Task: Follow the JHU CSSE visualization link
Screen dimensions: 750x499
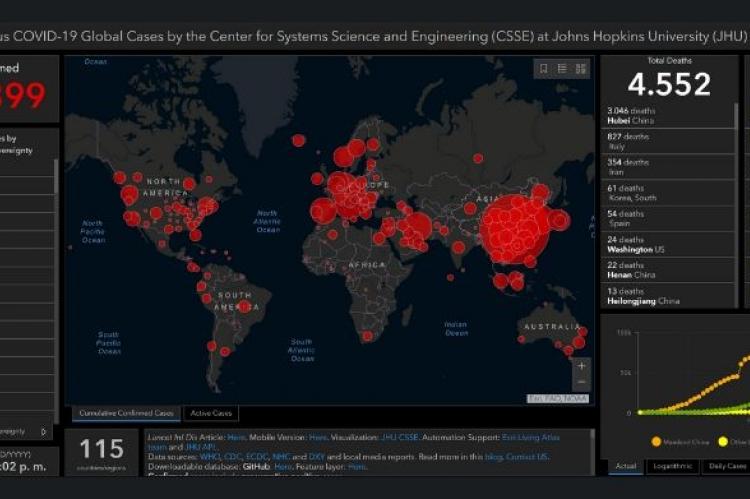Action: pos(399,437)
